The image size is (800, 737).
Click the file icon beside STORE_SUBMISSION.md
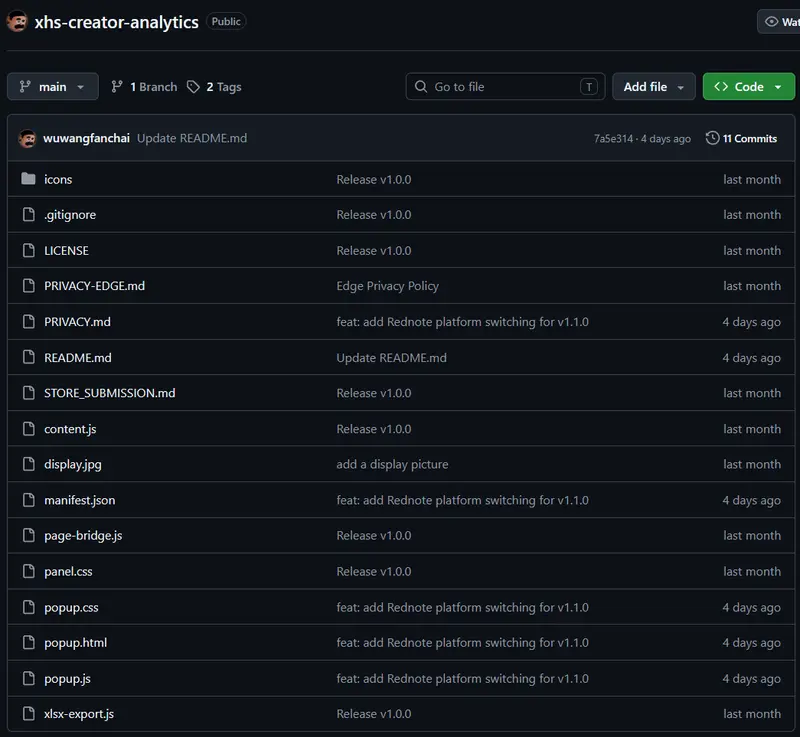tap(29, 393)
